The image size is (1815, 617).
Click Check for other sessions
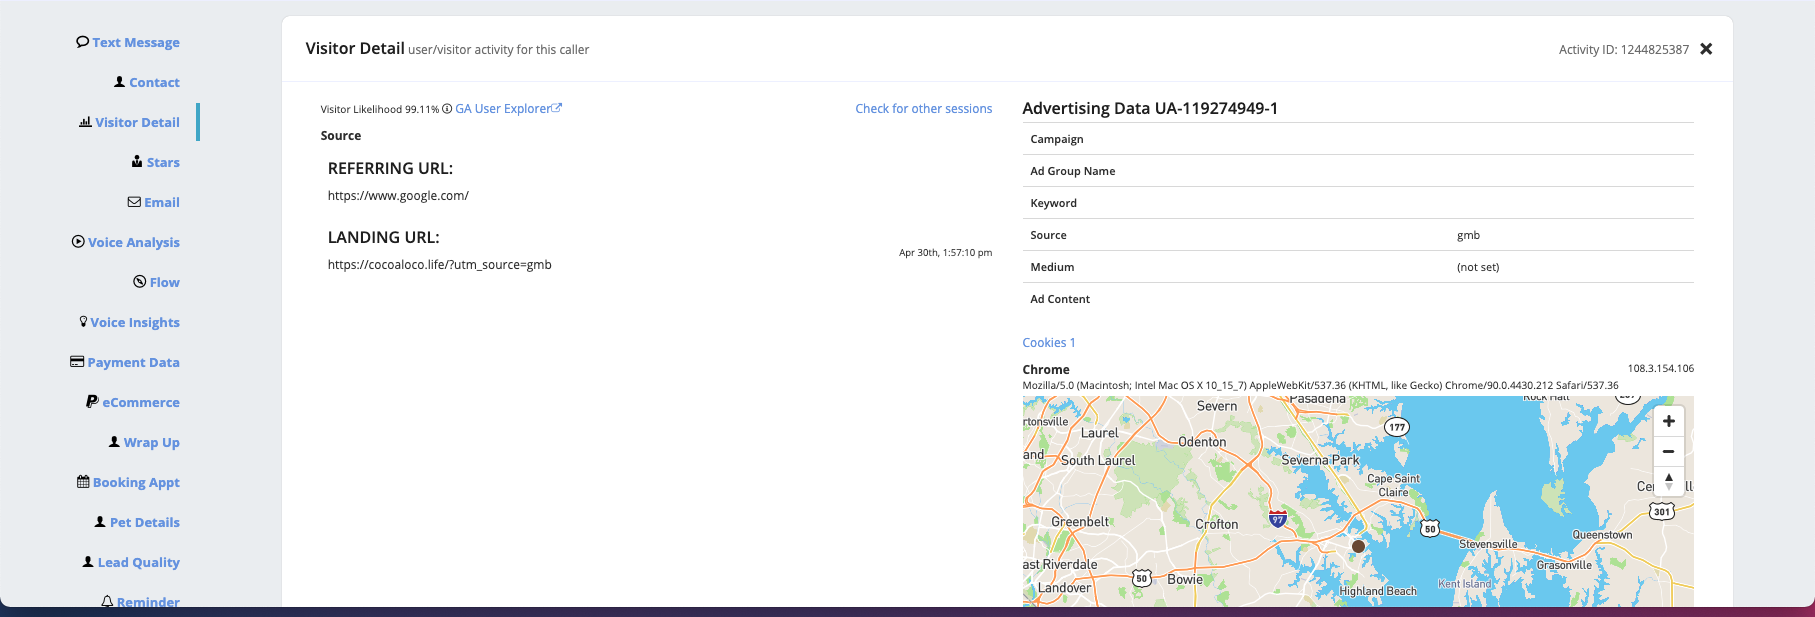[923, 109]
